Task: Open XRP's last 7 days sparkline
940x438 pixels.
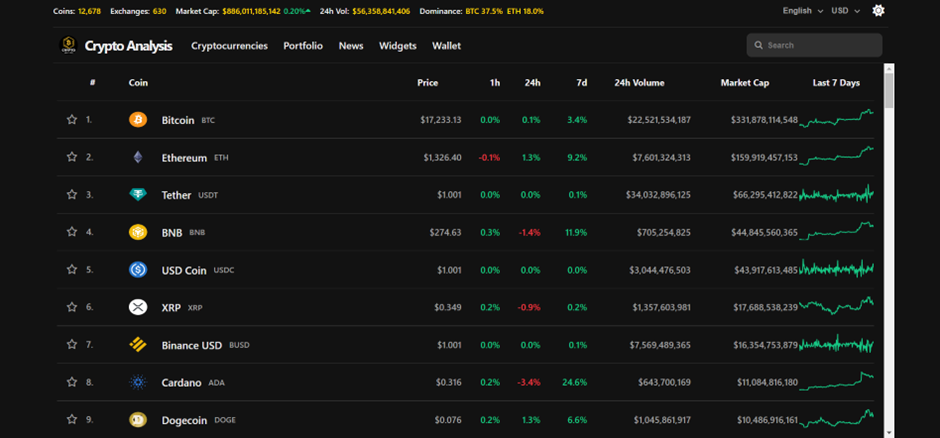Action: click(x=836, y=306)
